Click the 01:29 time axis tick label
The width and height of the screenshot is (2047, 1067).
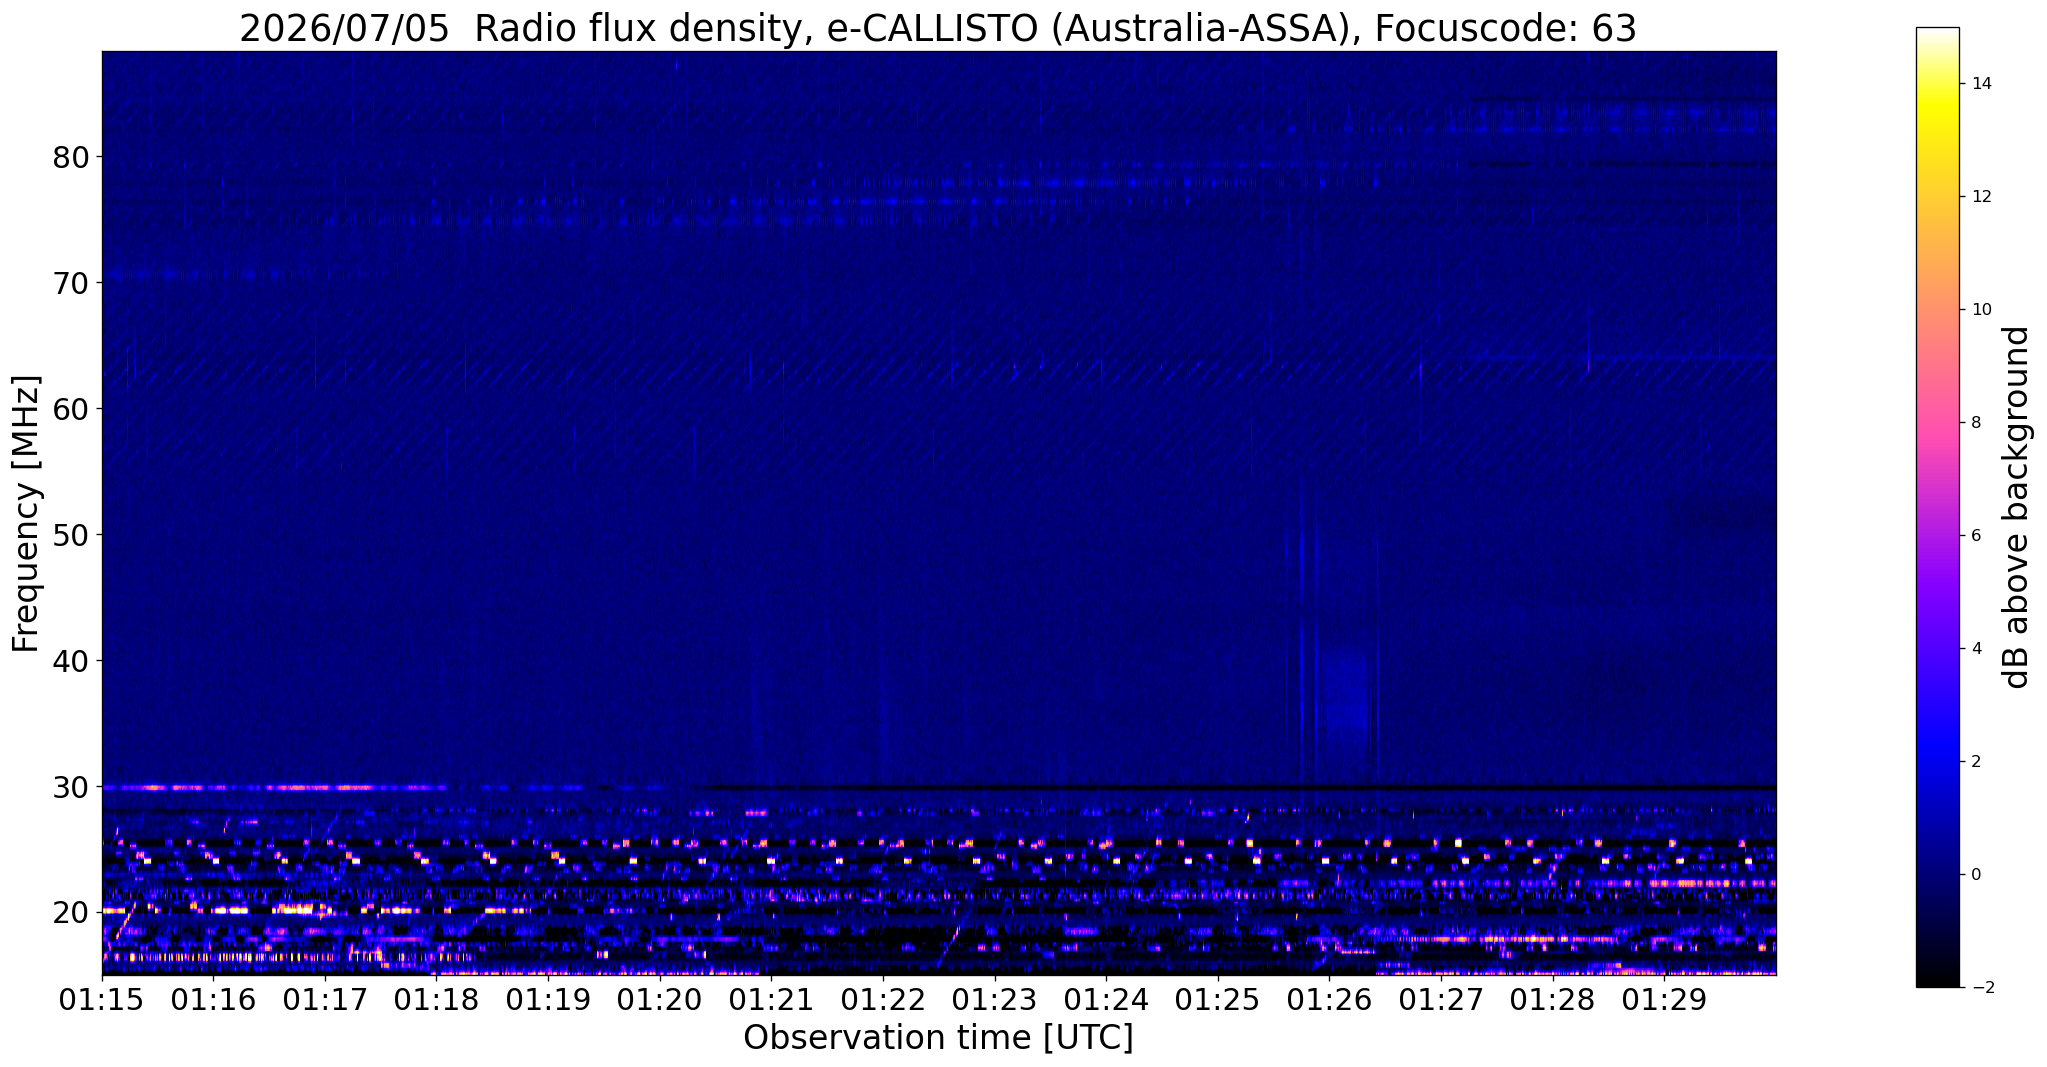[1664, 998]
